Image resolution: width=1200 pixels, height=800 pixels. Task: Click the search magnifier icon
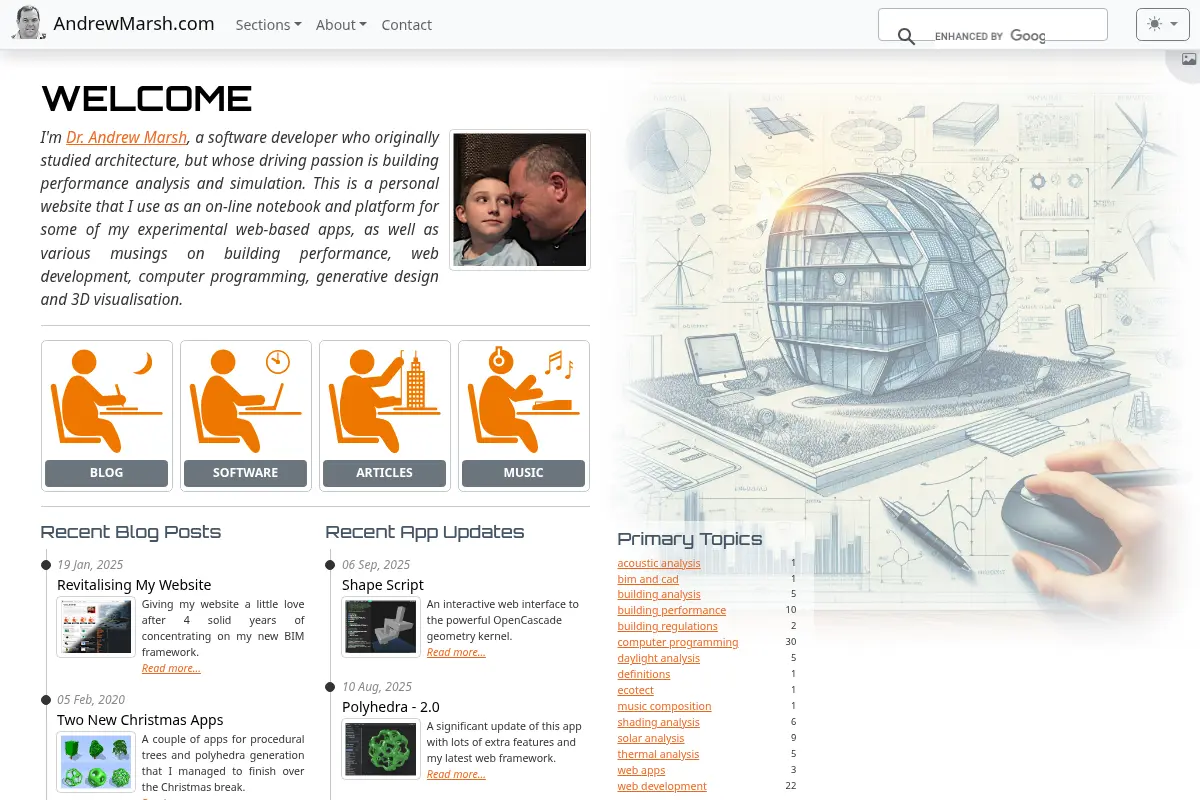point(906,37)
